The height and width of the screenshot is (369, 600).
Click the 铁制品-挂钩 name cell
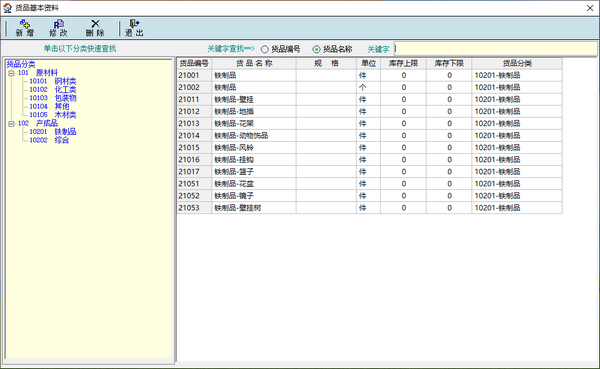click(x=254, y=160)
